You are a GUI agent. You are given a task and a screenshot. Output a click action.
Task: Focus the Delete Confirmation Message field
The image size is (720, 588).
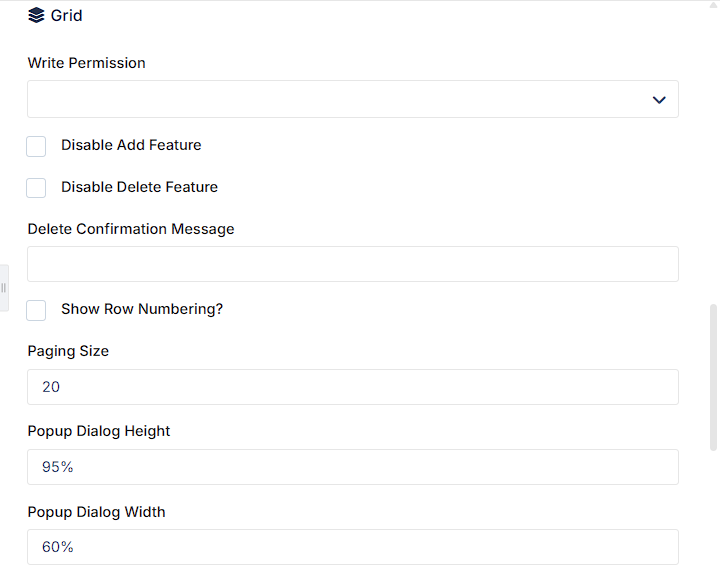(353, 264)
